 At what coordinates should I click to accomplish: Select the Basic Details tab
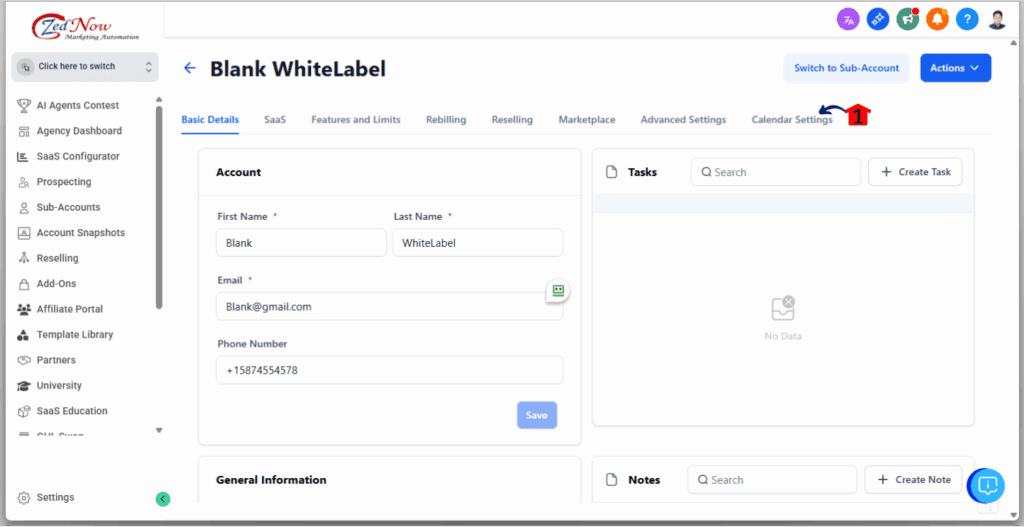tap(210, 120)
